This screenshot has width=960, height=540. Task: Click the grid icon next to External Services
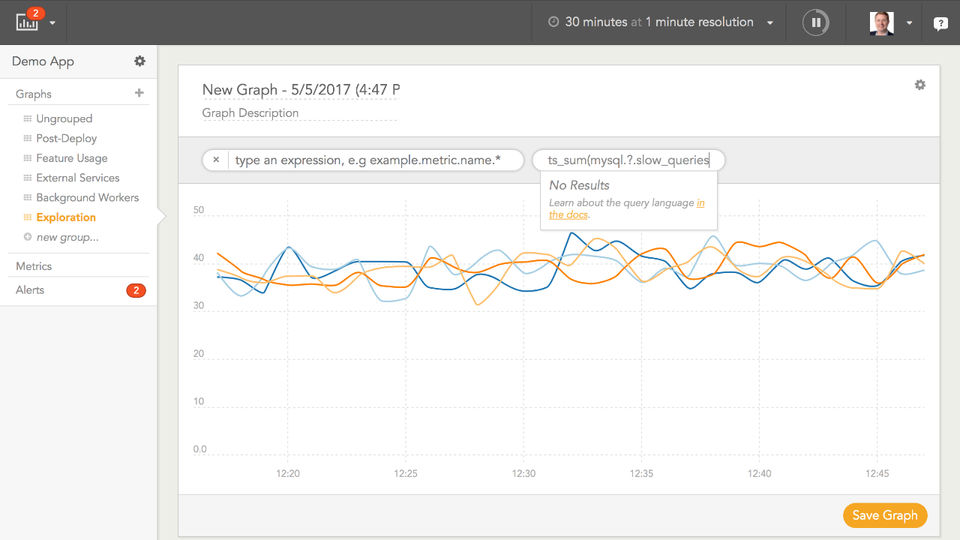(28, 178)
